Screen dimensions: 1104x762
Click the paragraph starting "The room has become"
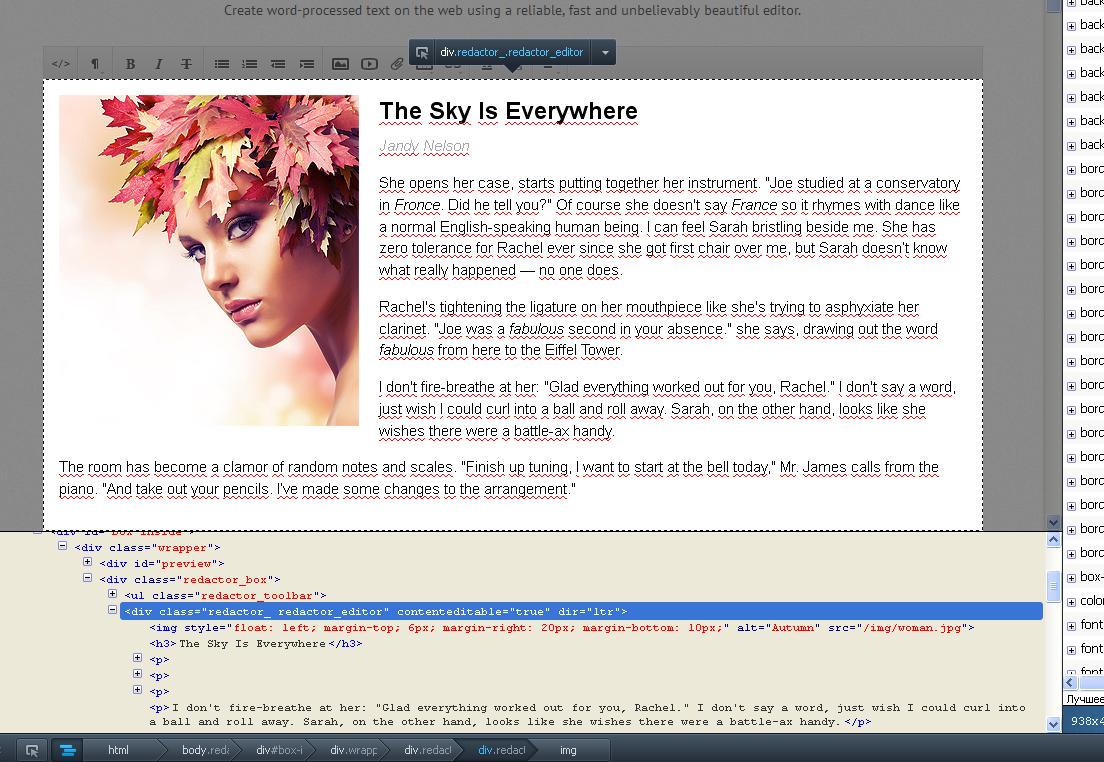pyautogui.click(x=498, y=478)
